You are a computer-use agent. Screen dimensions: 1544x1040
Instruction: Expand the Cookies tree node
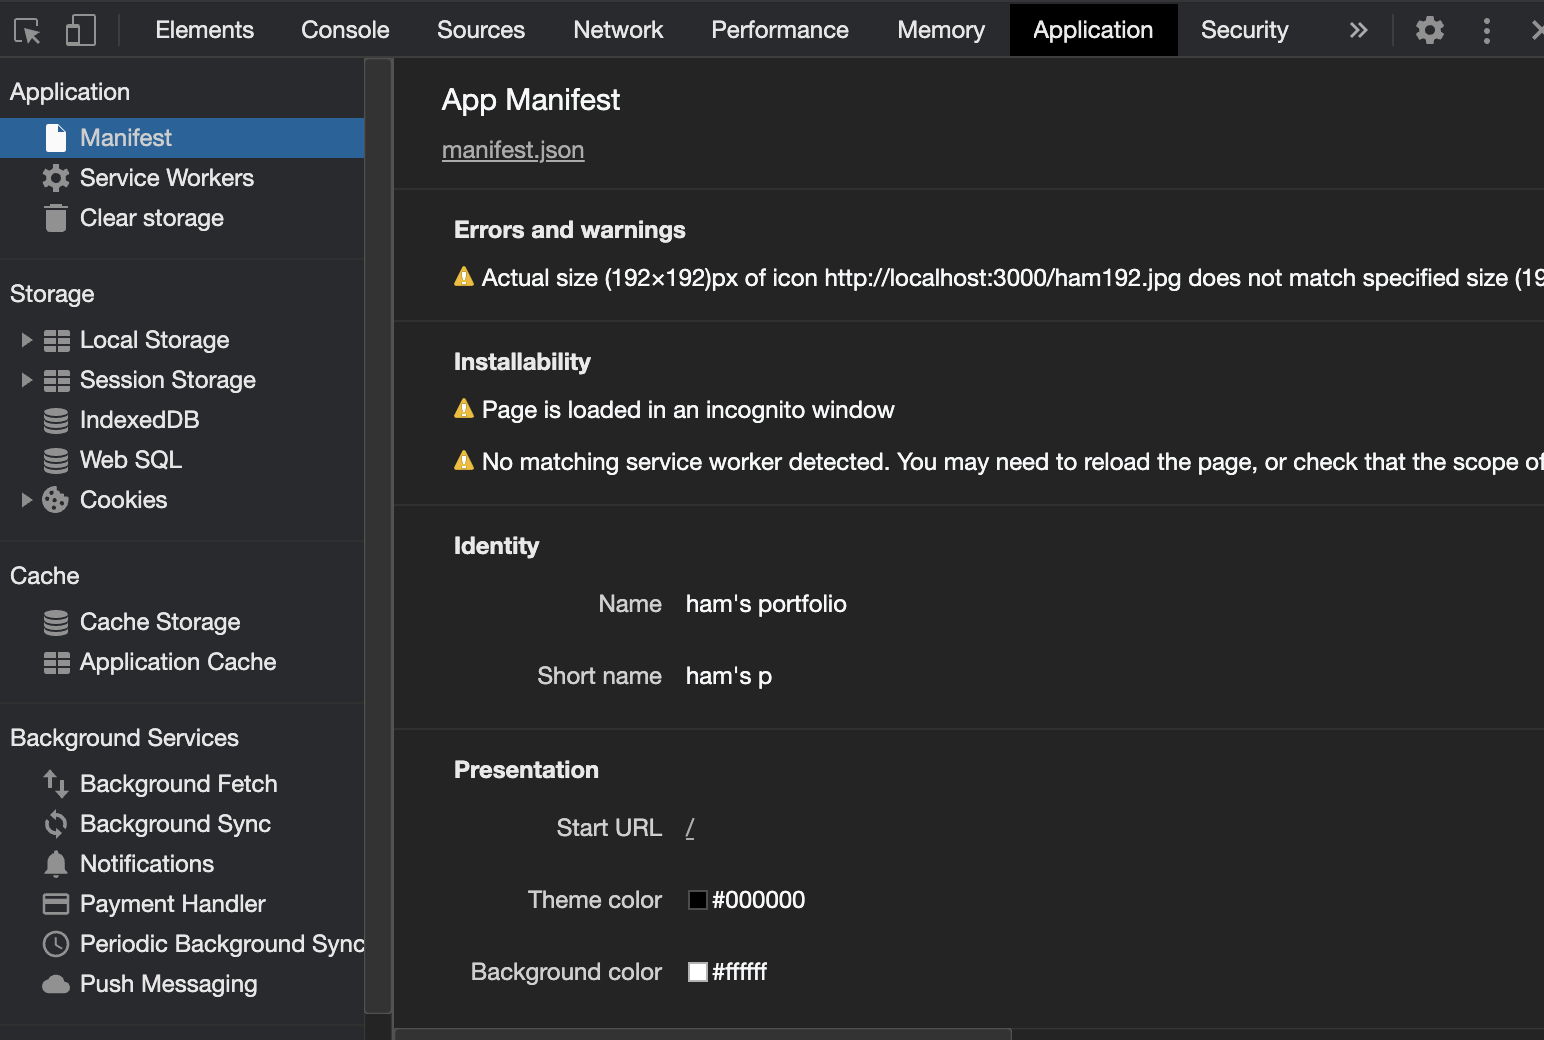[x=27, y=500]
